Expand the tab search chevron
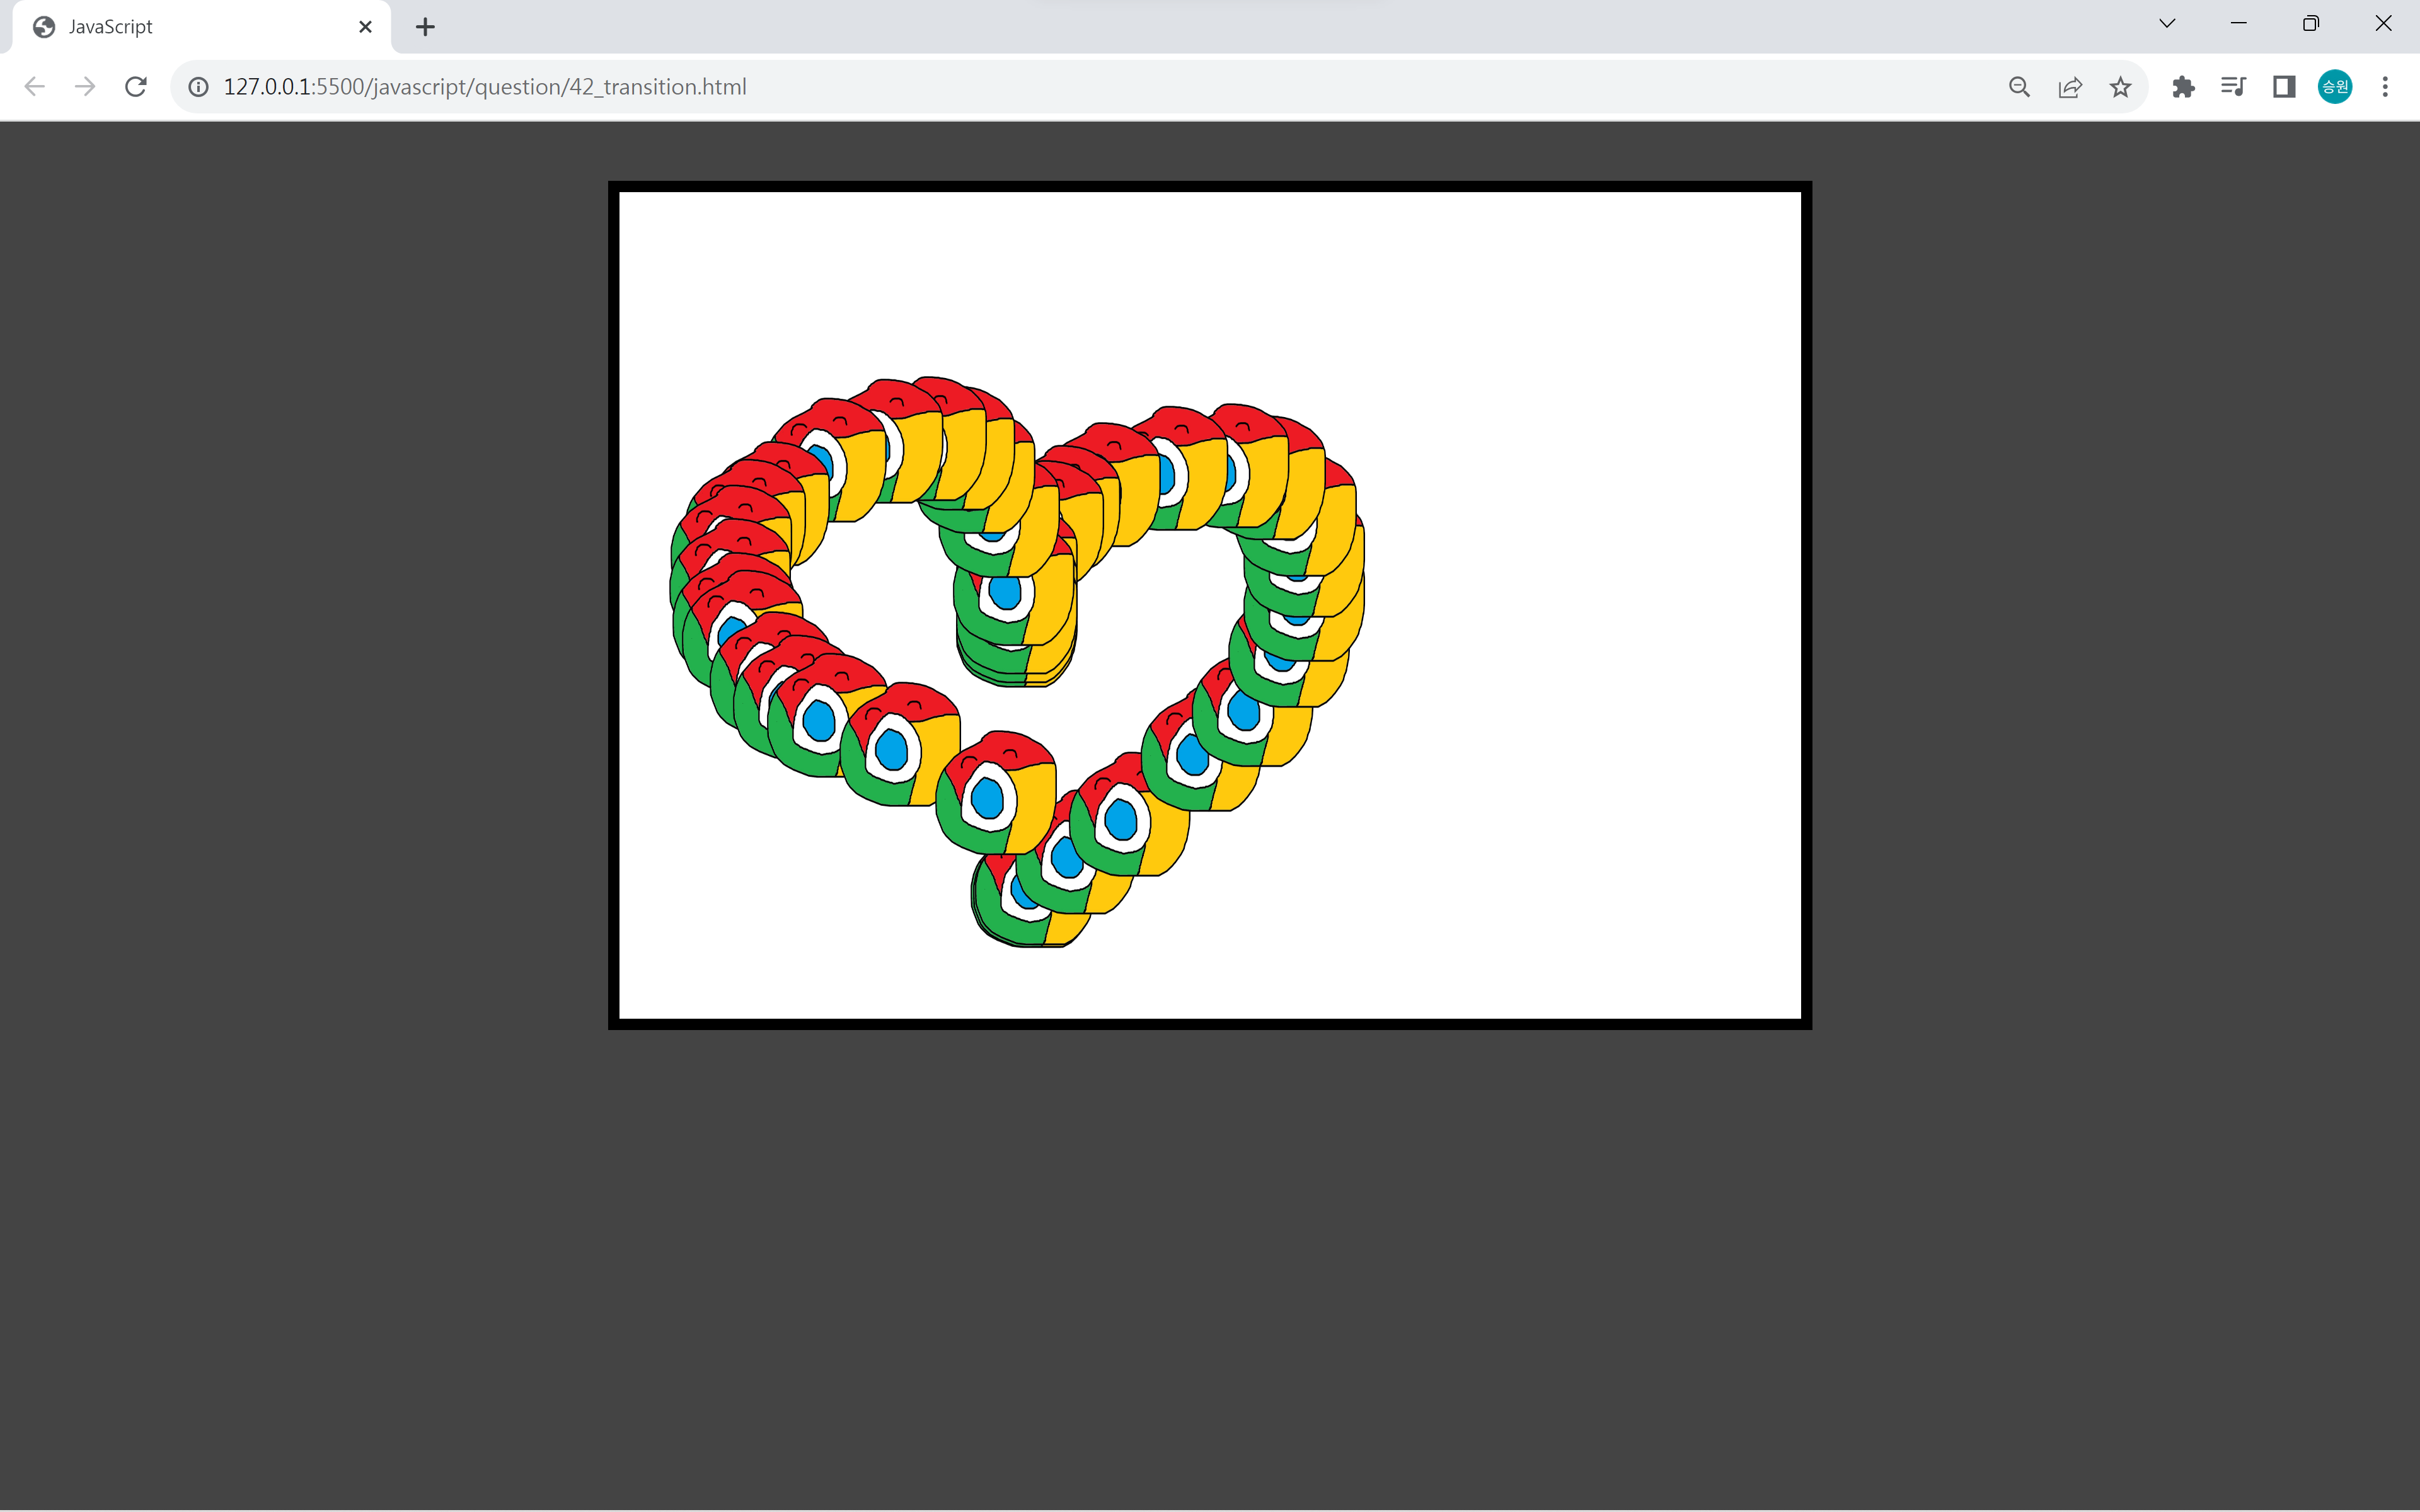Viewport: 2420px width, 1512px height. tap(2167, 24)
